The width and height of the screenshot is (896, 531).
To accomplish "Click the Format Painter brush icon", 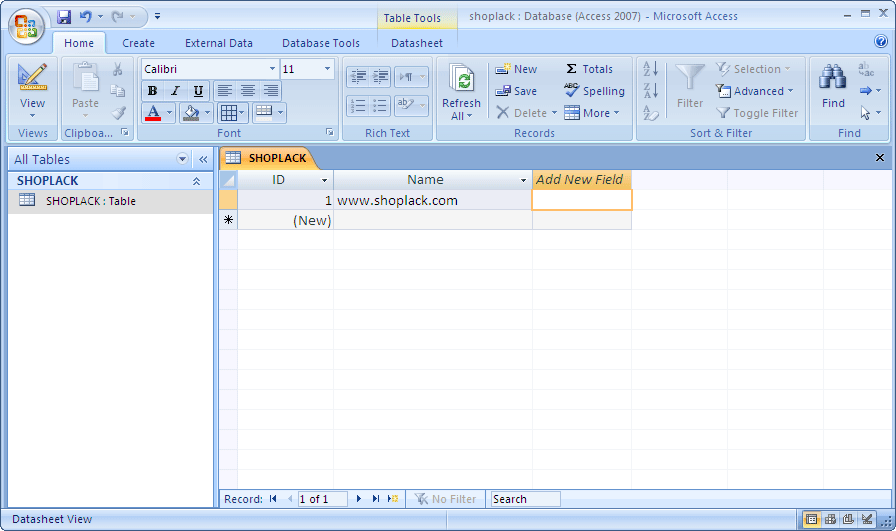I will coord(118,113).
